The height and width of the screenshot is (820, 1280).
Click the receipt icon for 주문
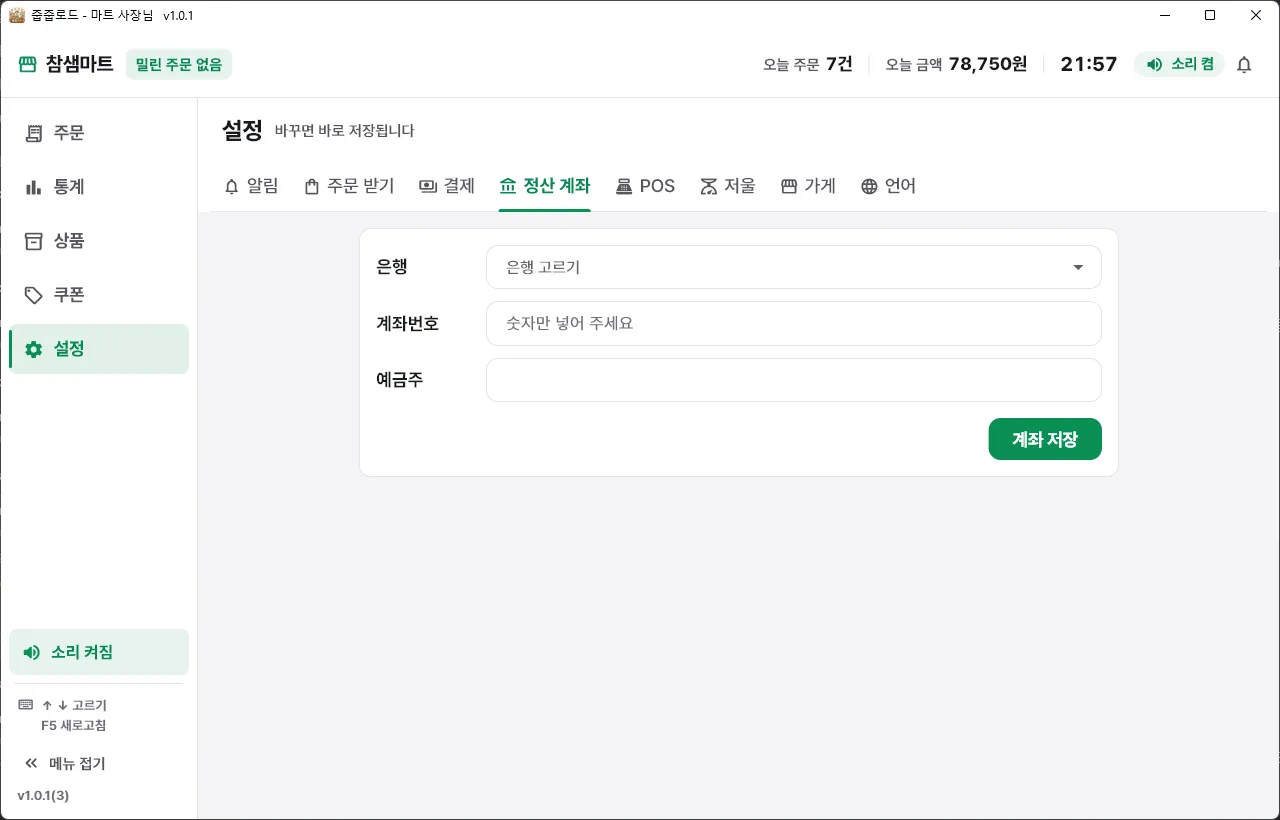(x=34, y=133)
